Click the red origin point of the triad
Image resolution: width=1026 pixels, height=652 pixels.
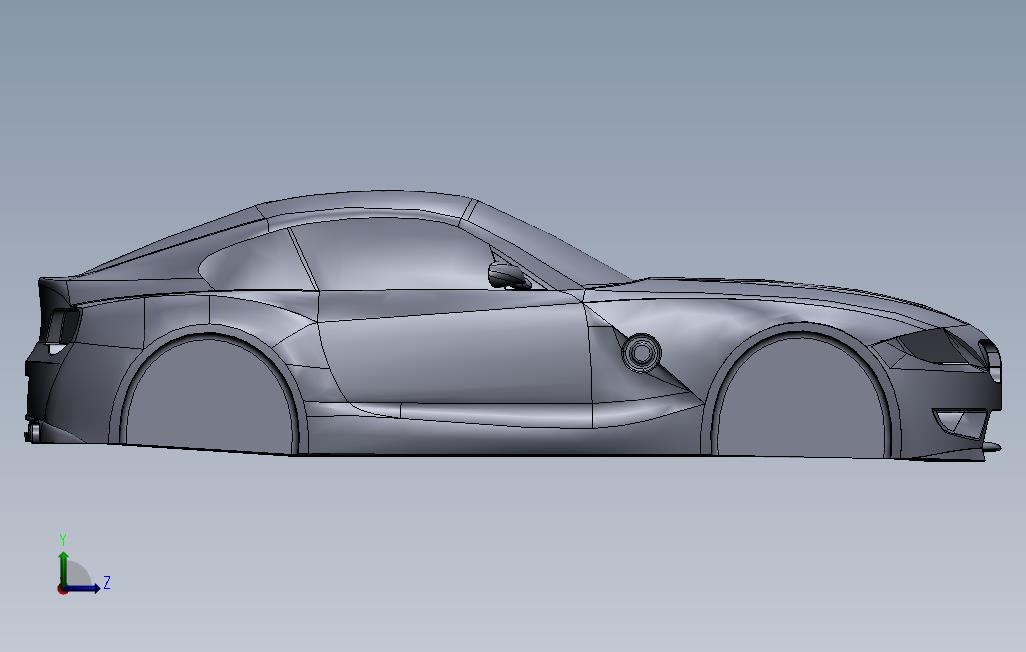tap(62, 590)
